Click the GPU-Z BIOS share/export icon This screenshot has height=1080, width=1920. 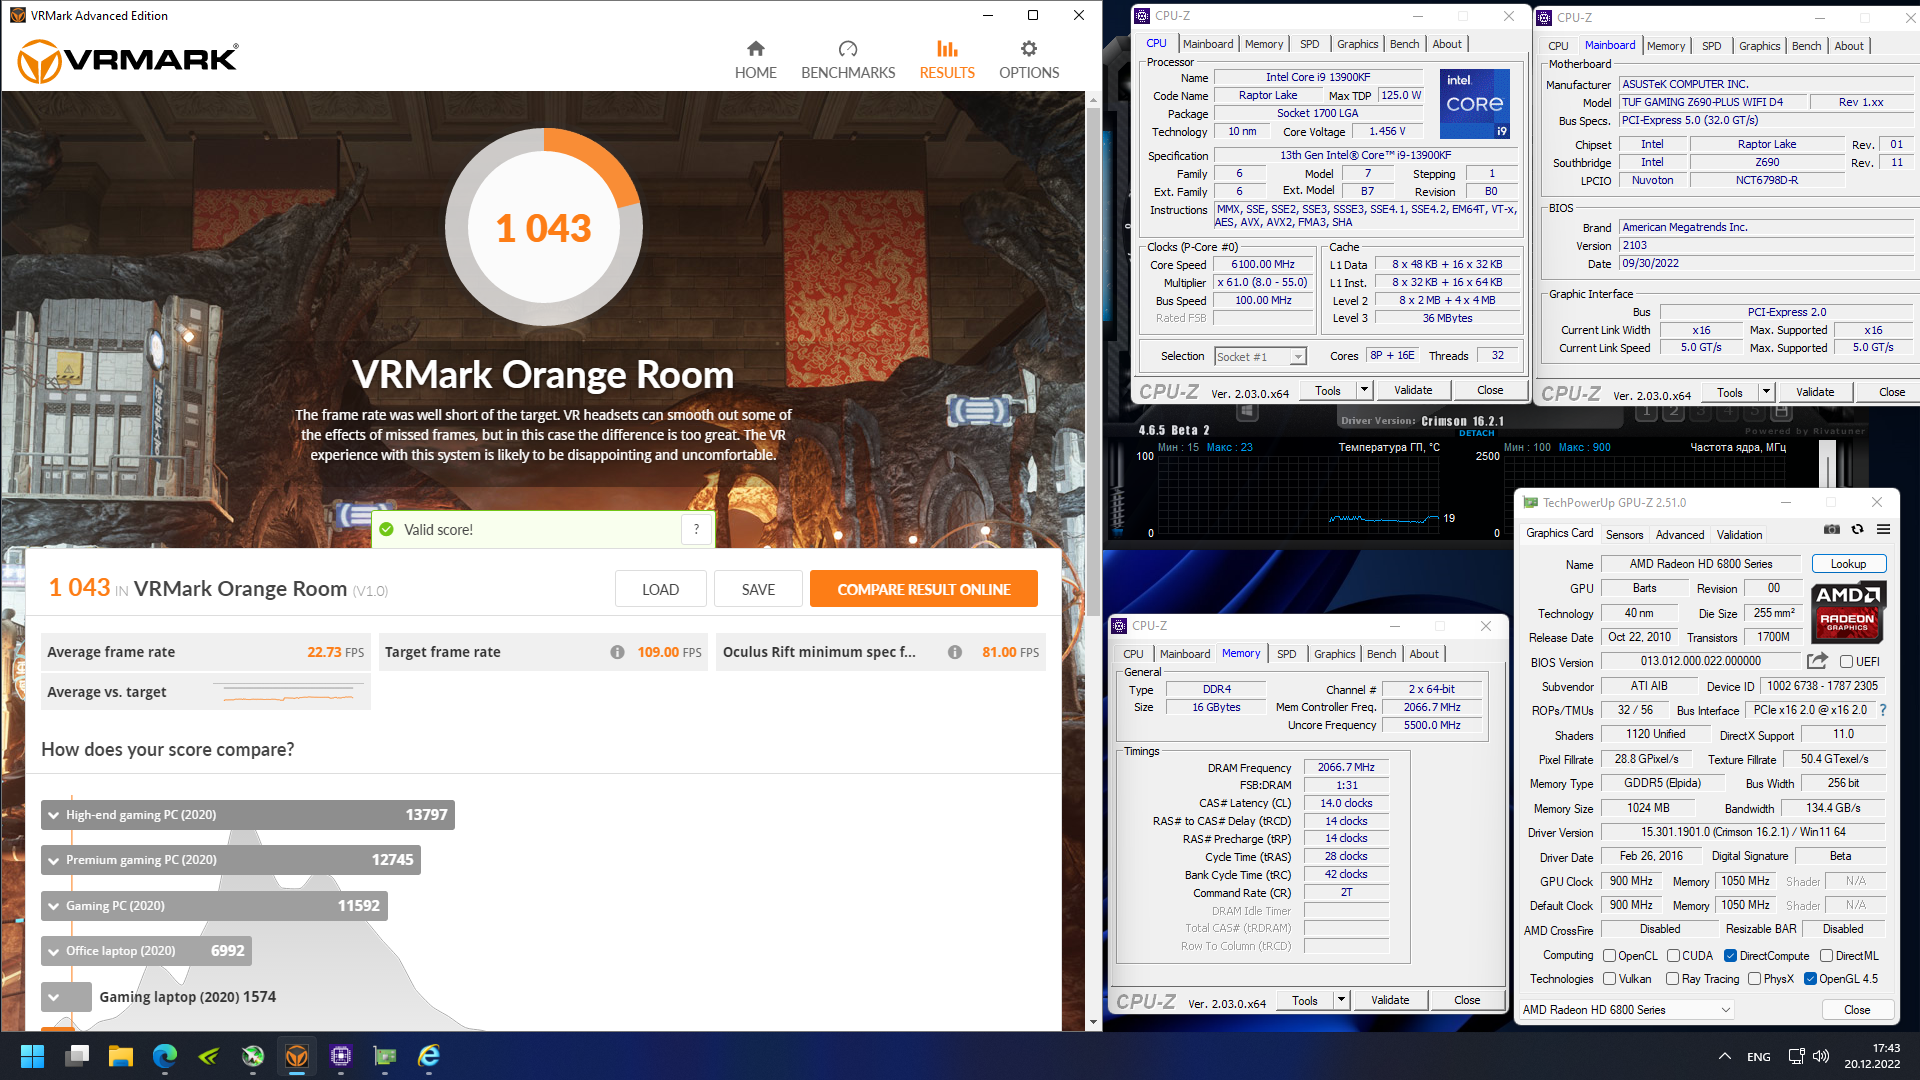point(1817,661)
